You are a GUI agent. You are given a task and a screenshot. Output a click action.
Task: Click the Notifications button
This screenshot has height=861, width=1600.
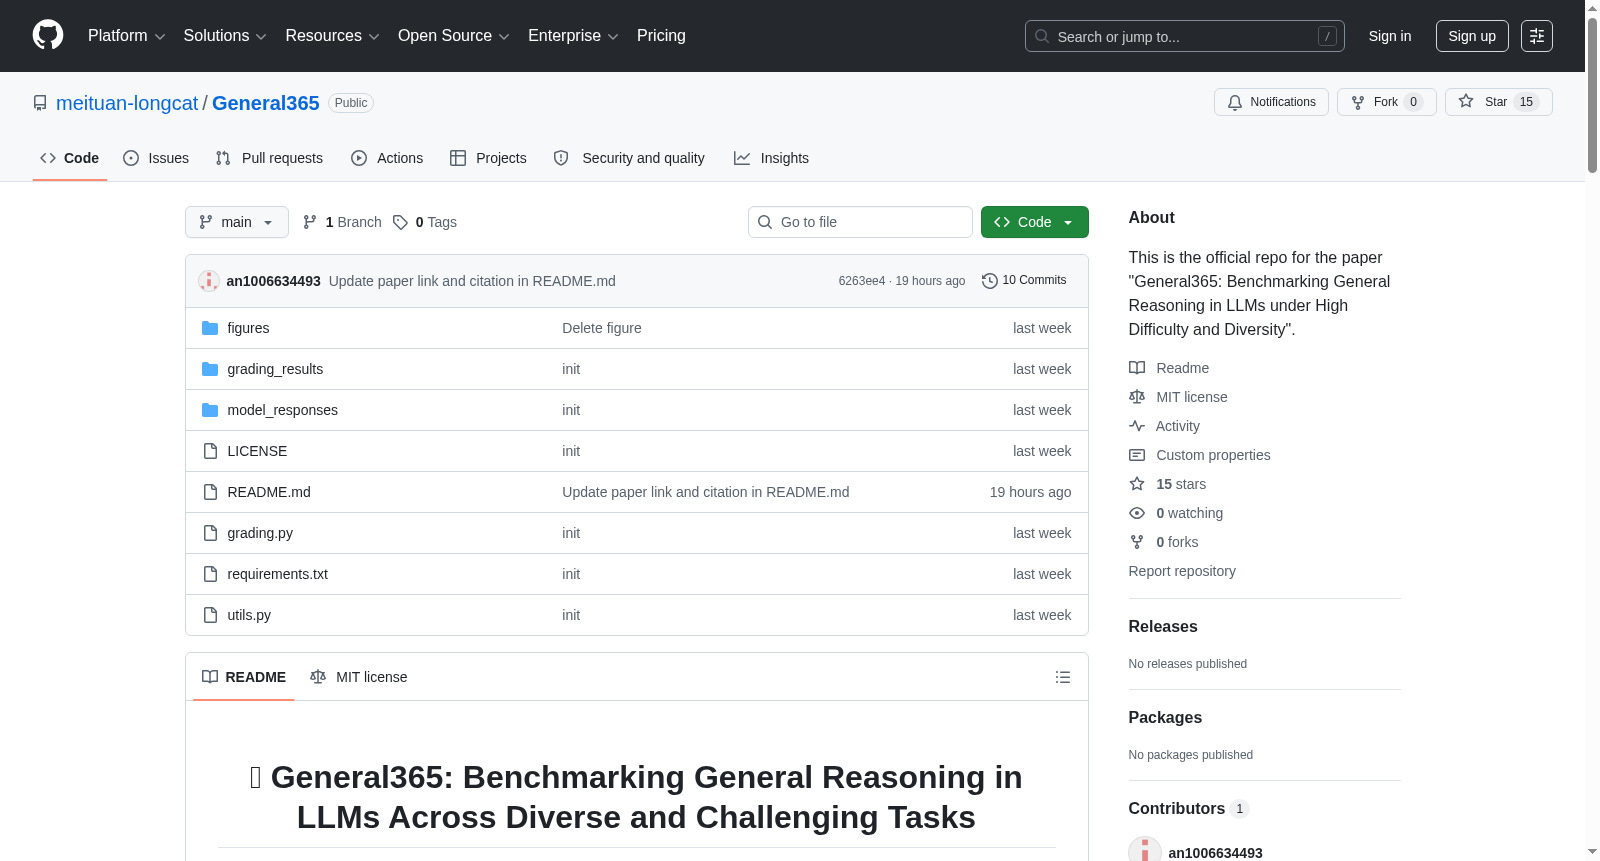point(1271,102)
